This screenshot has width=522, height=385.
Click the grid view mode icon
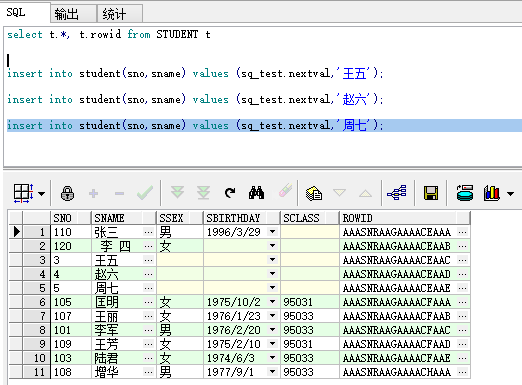point(23,193)
